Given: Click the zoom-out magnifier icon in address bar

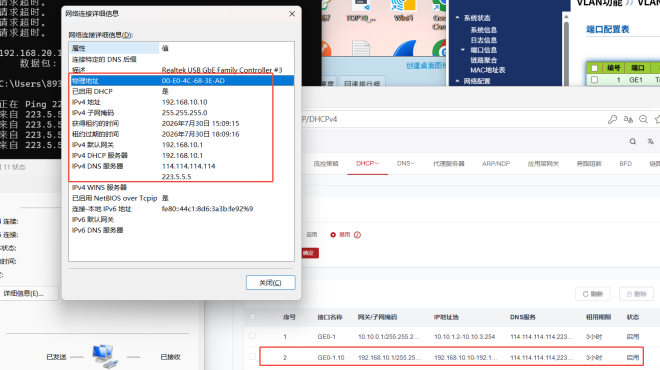Looking at the screenshot, I should 643,120.
